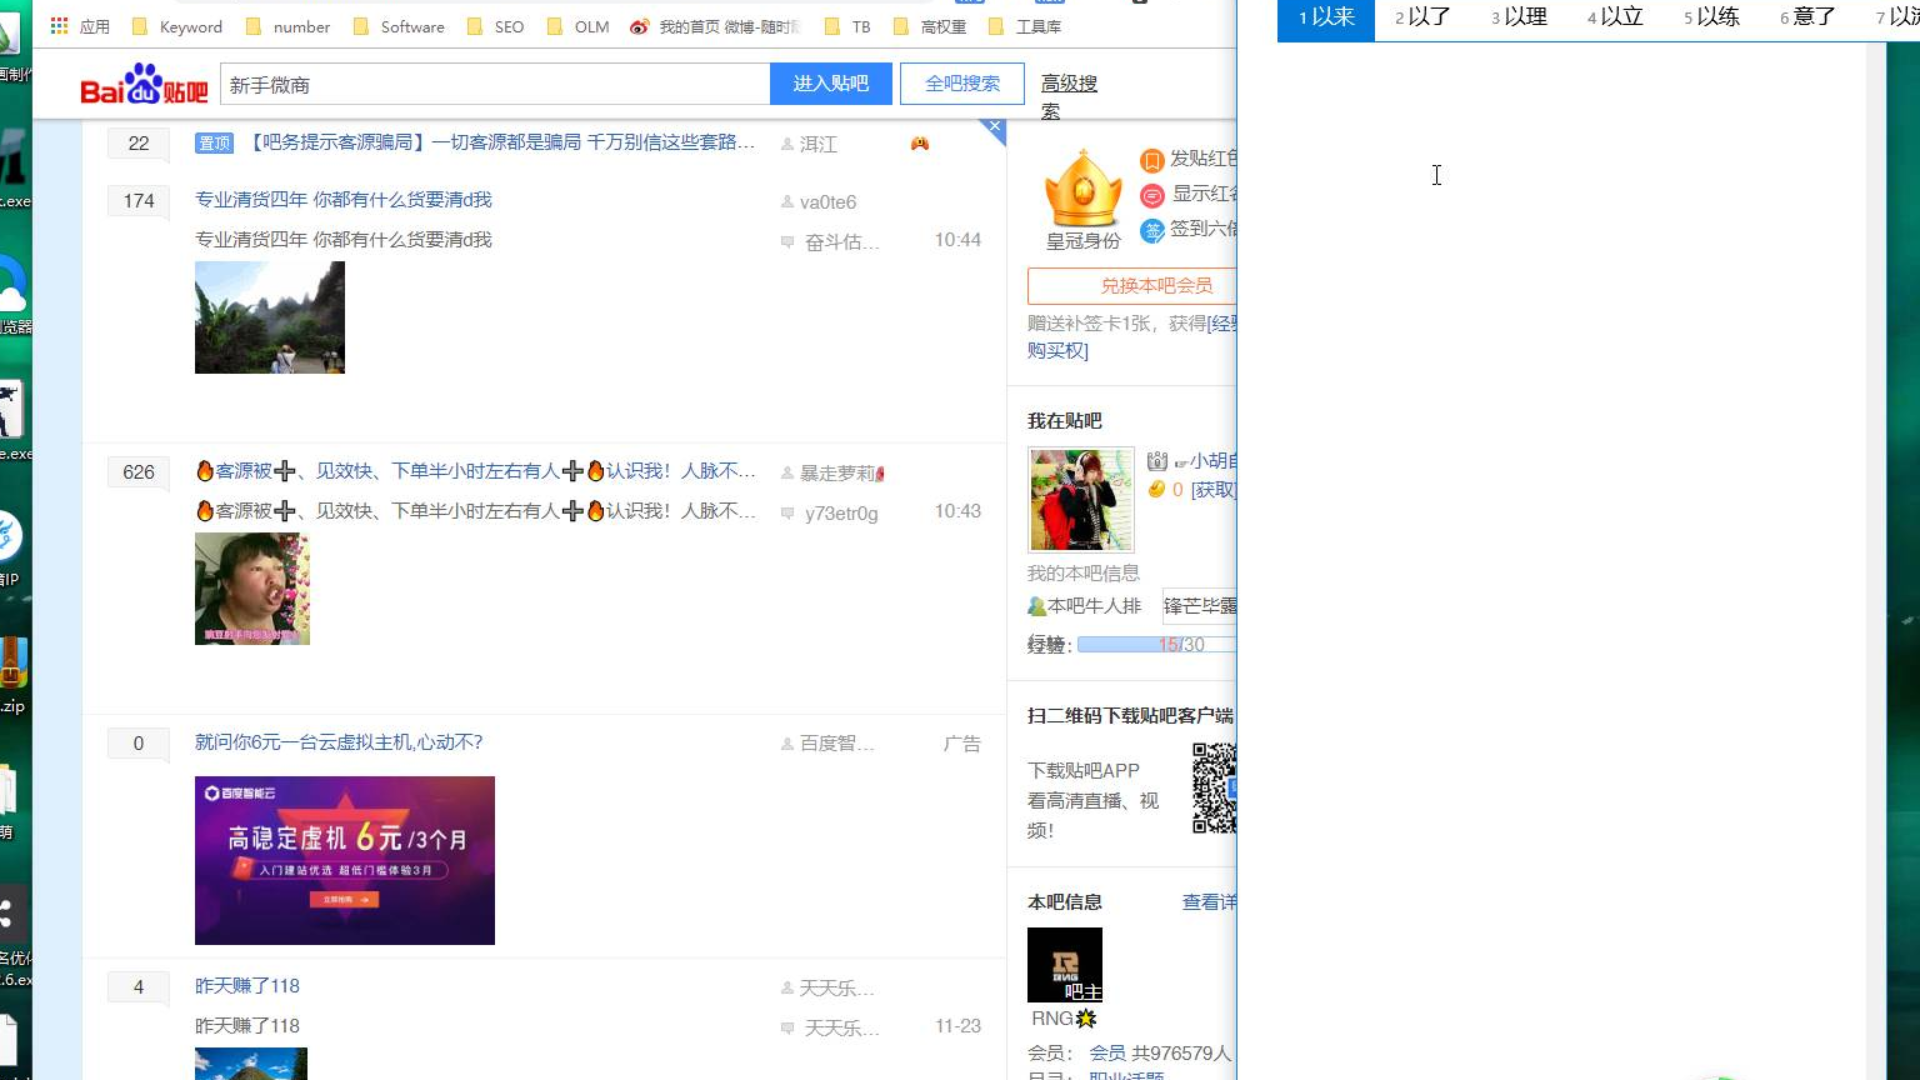Open the SEO bookmark folder
Screen dimensions: 1920x1080
point(496,27)
